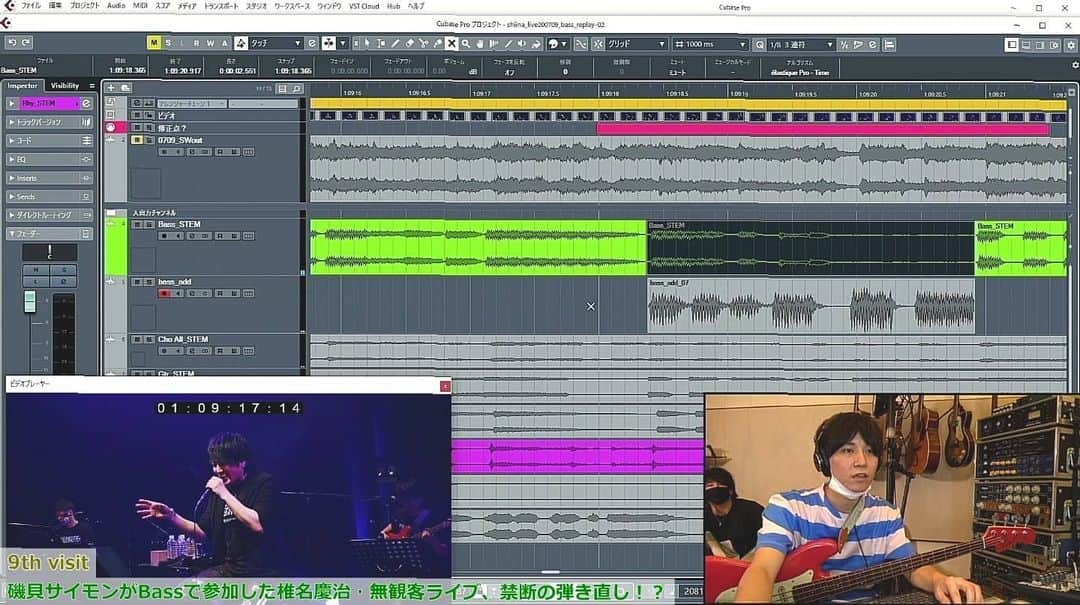Toggle global Read automation R button
This screenshot has height=605, width=1080.
tap(196, 43)
